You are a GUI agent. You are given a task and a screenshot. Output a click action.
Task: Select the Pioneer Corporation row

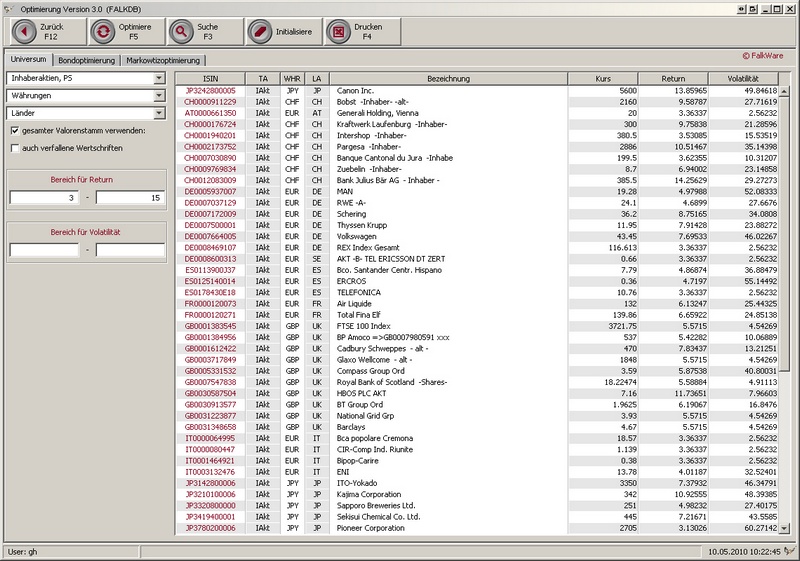point(477,528)
